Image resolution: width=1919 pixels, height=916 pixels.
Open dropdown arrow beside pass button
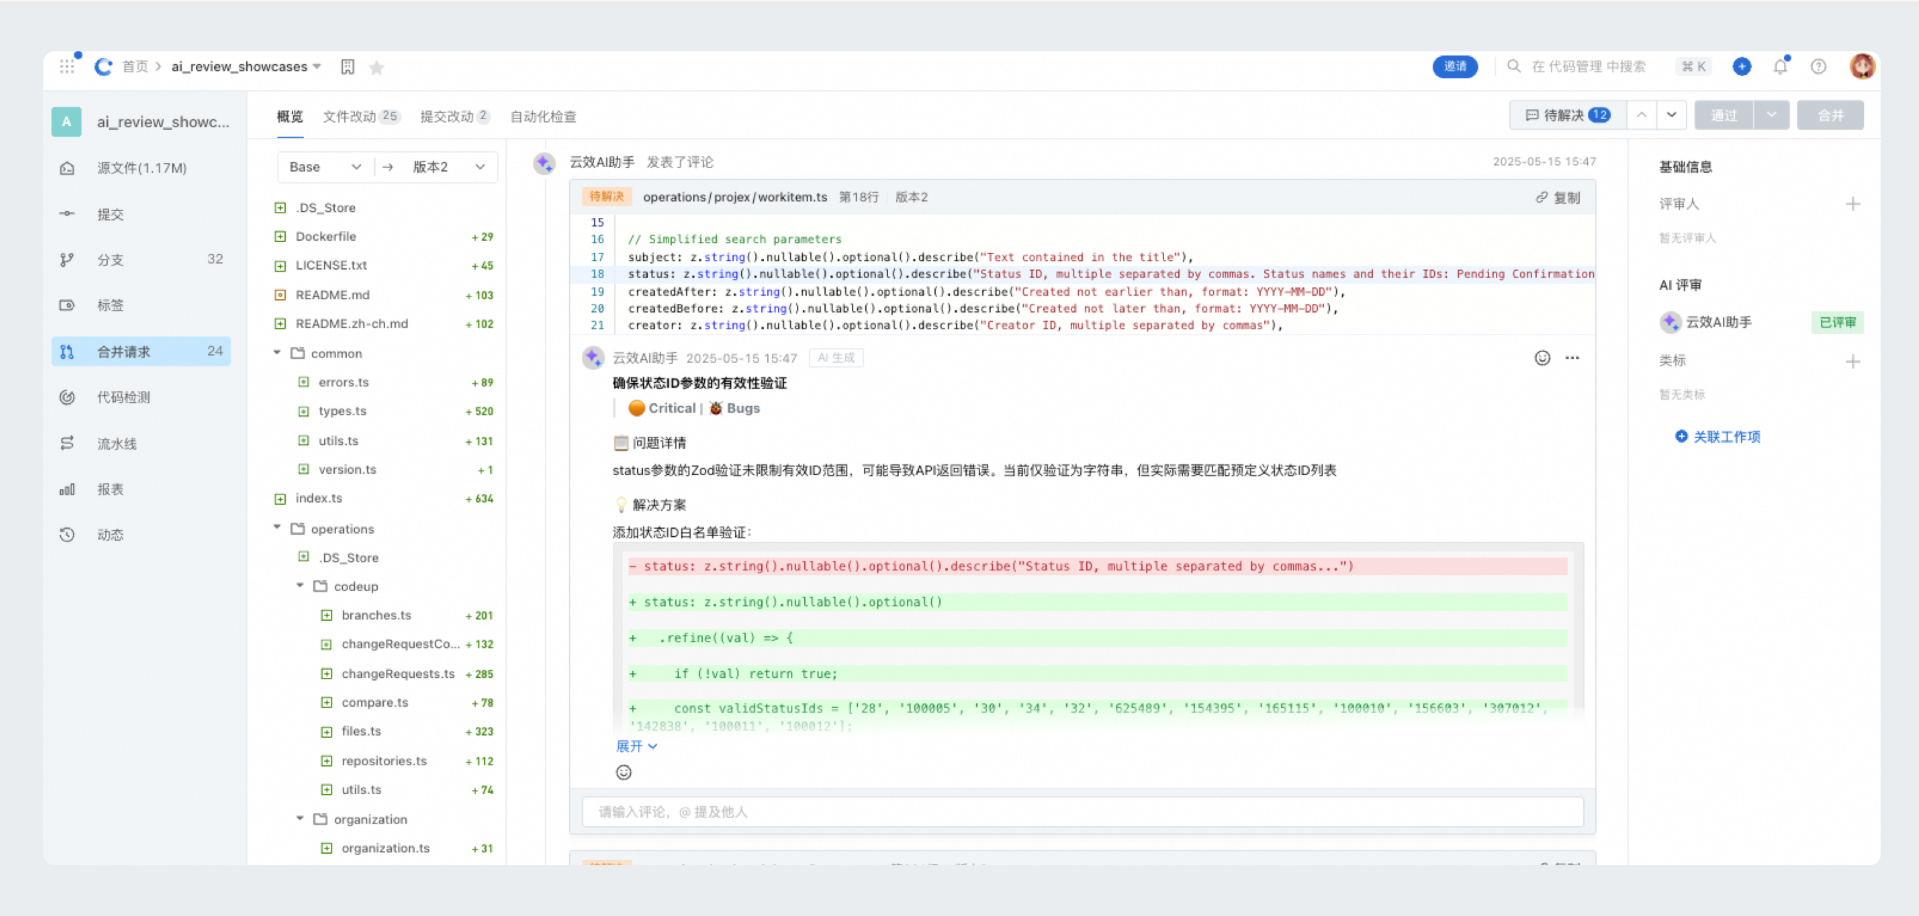coord(1771,115)
